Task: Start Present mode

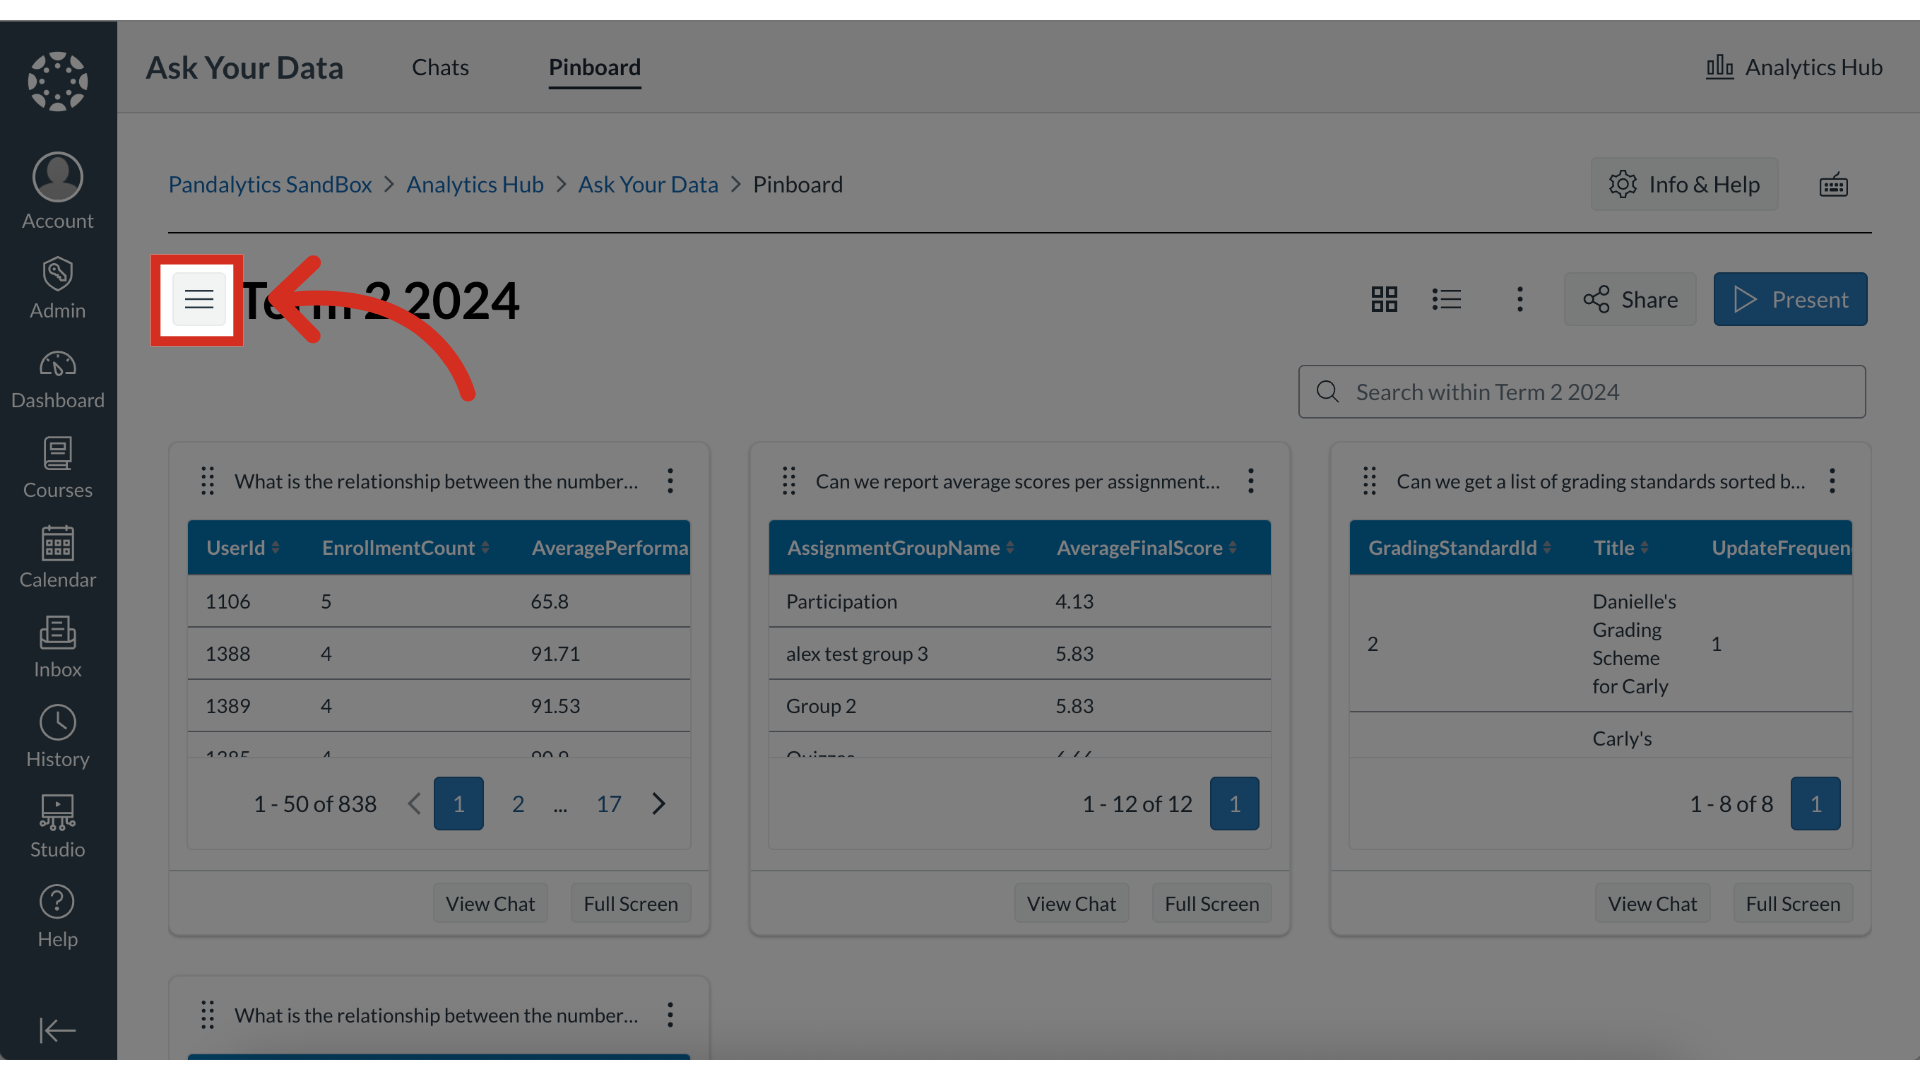Action: click(1791, 299)
